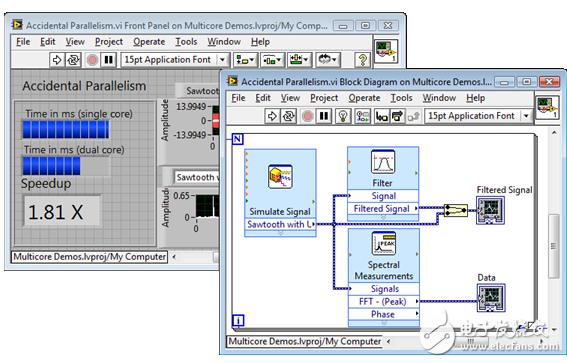Screen dimensions: 567x363
Task: Open the Front Panel Align Objects dropdown
Action: (245, 60)
